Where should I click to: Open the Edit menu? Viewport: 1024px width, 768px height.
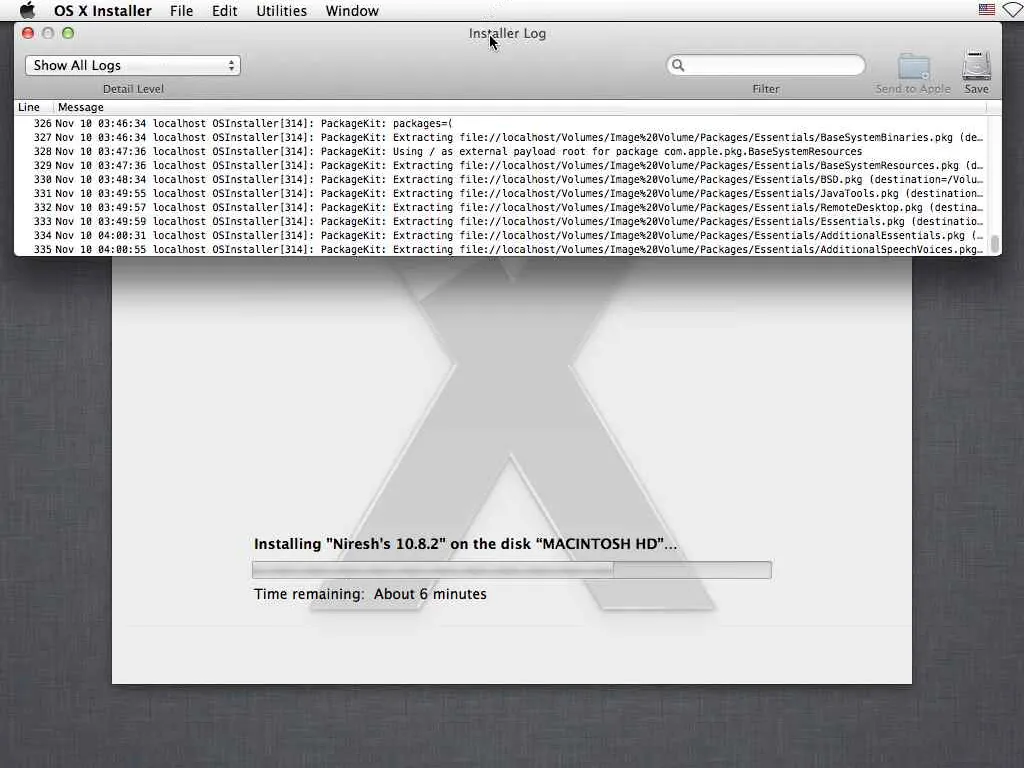[x=225, y=11]
